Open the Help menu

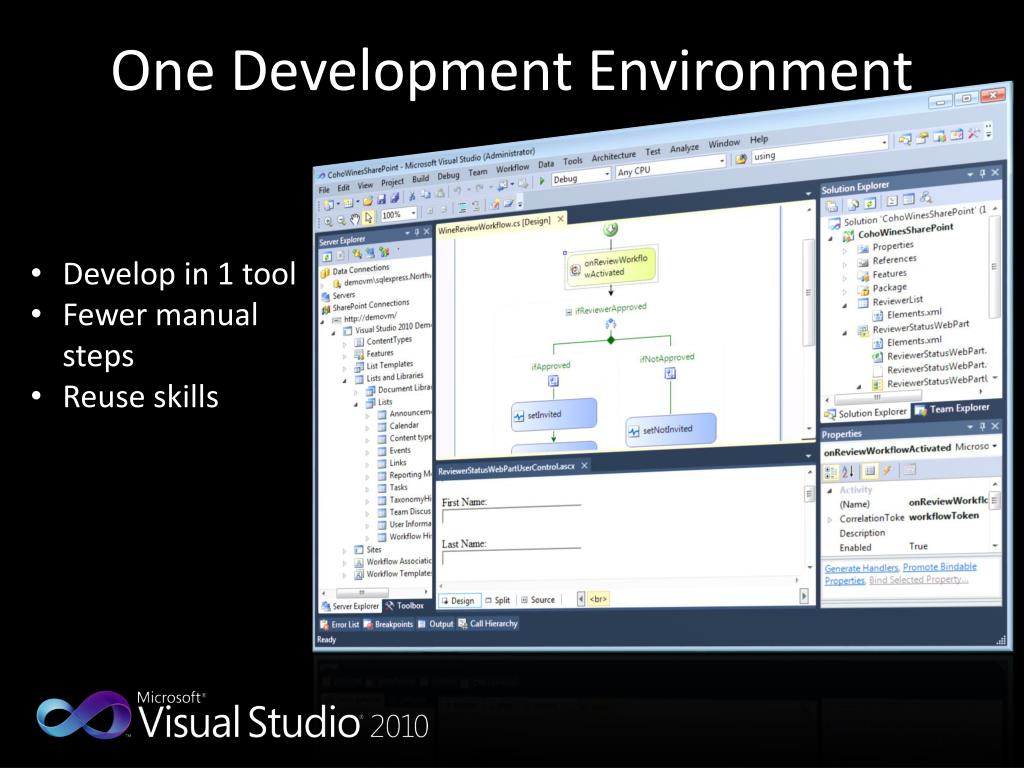point(759,139)
